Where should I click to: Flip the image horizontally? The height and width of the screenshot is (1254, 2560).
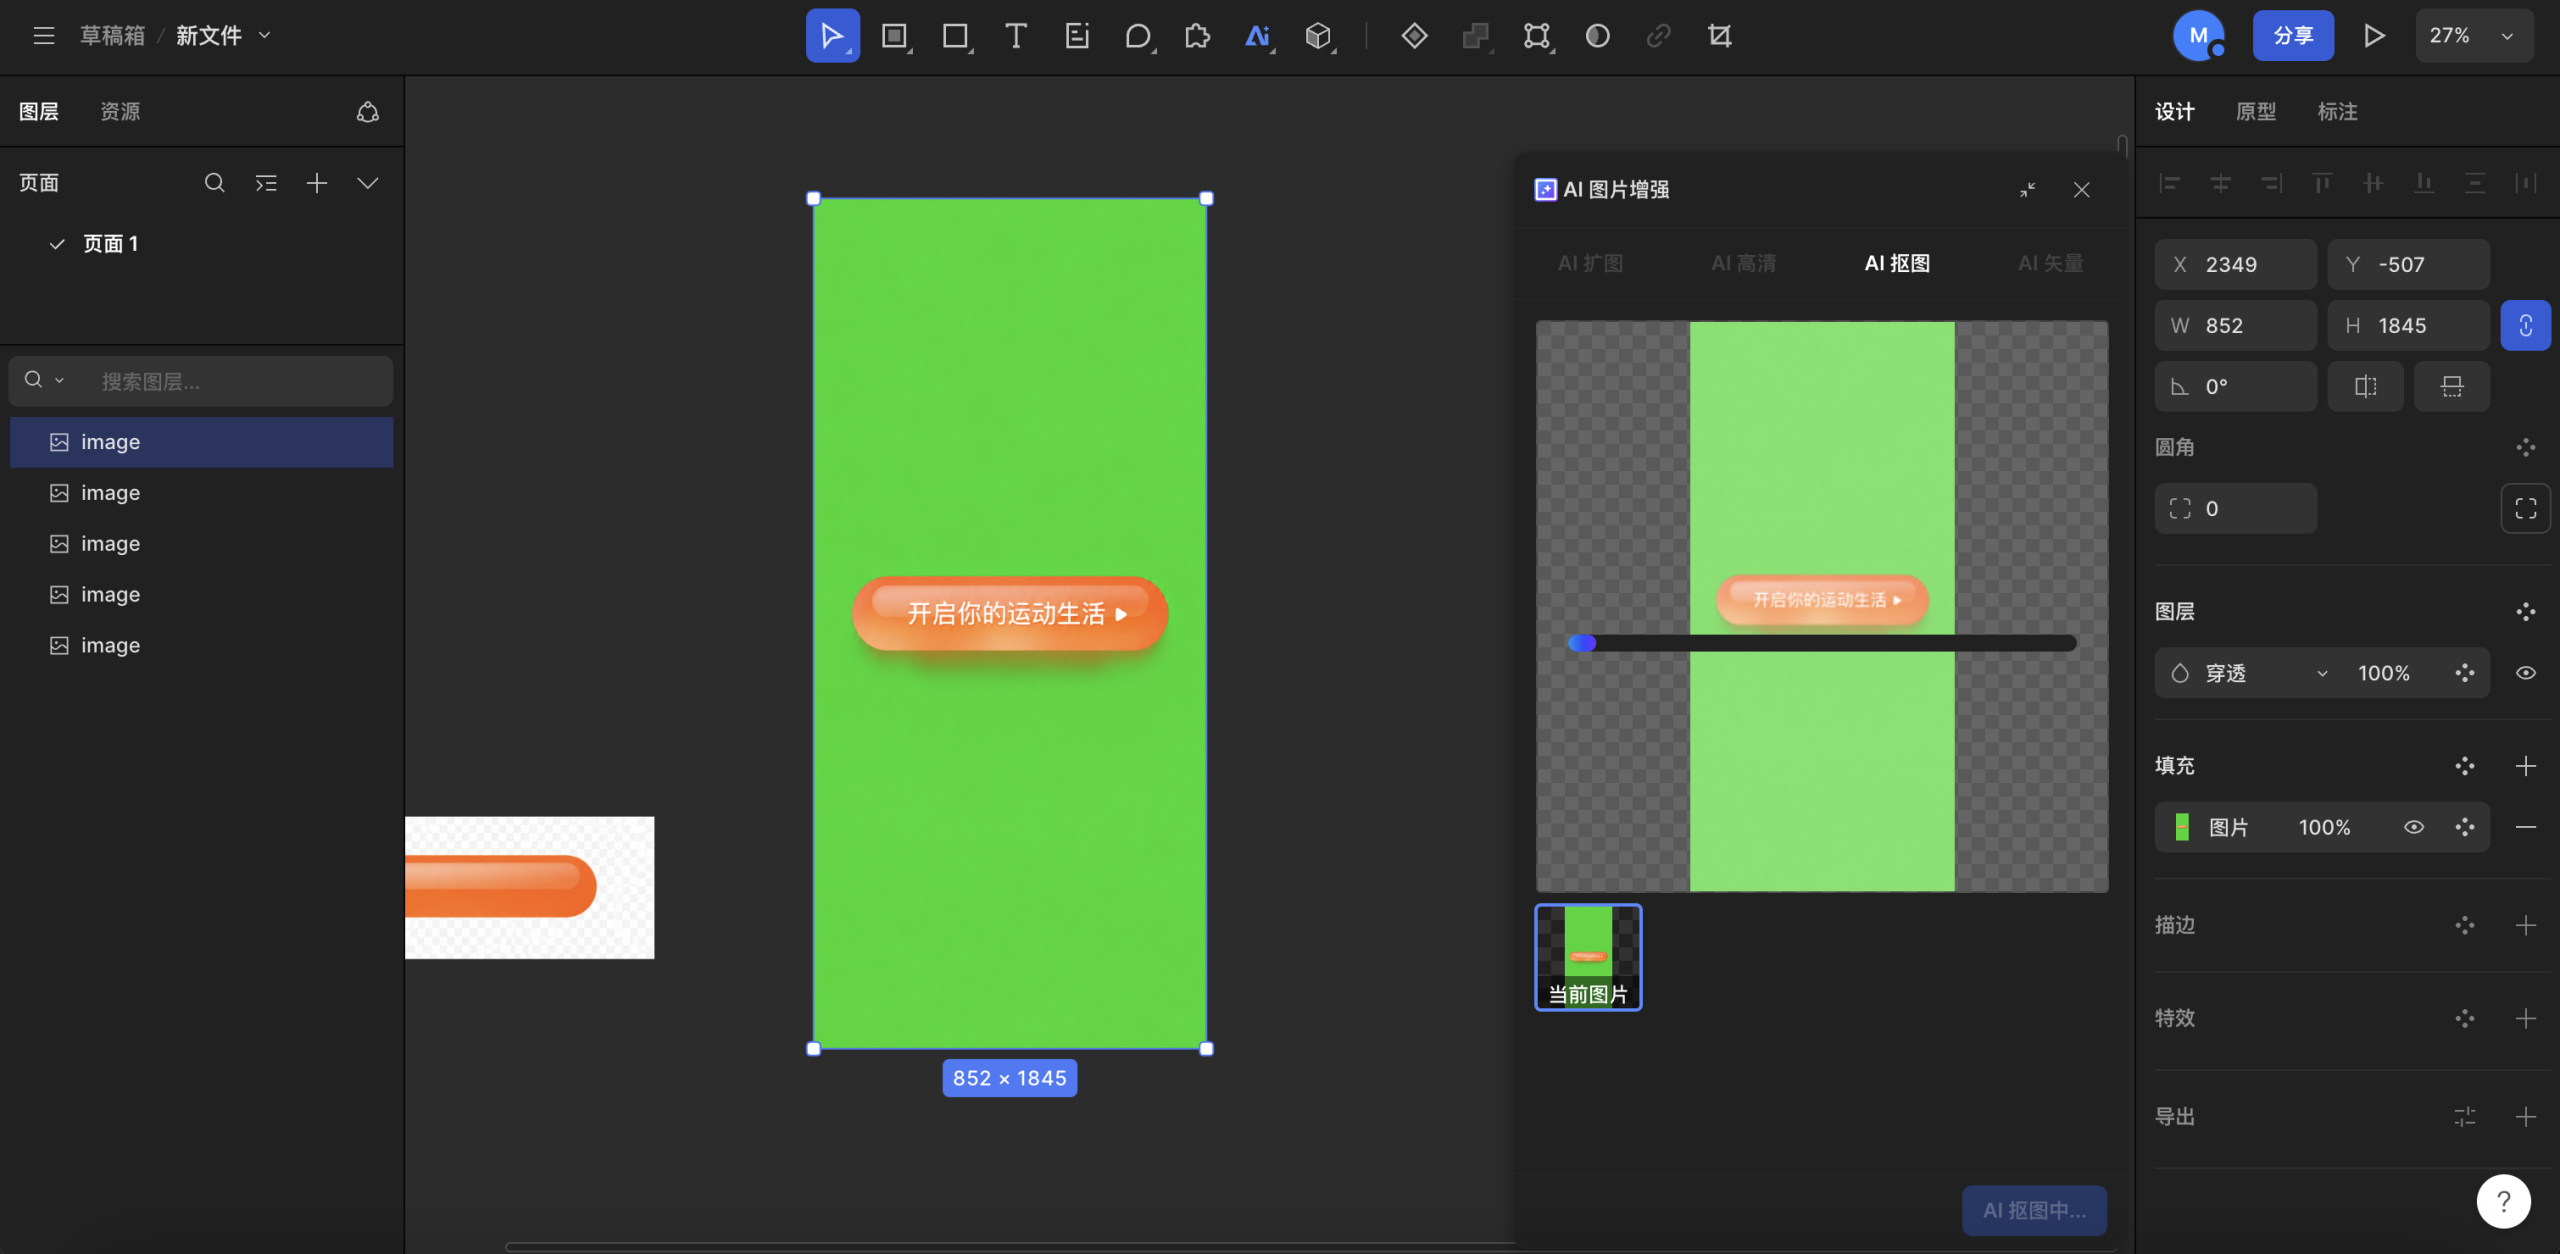(x=2365, y=386)
